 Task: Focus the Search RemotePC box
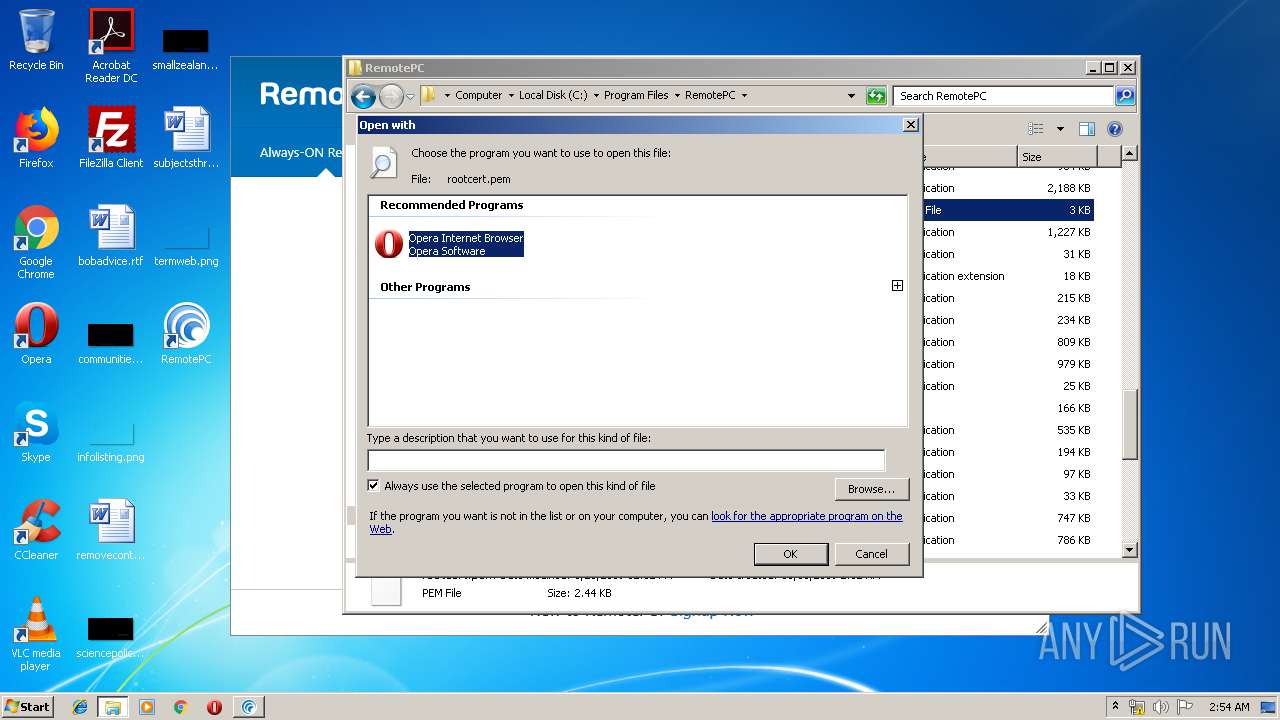1003,96
